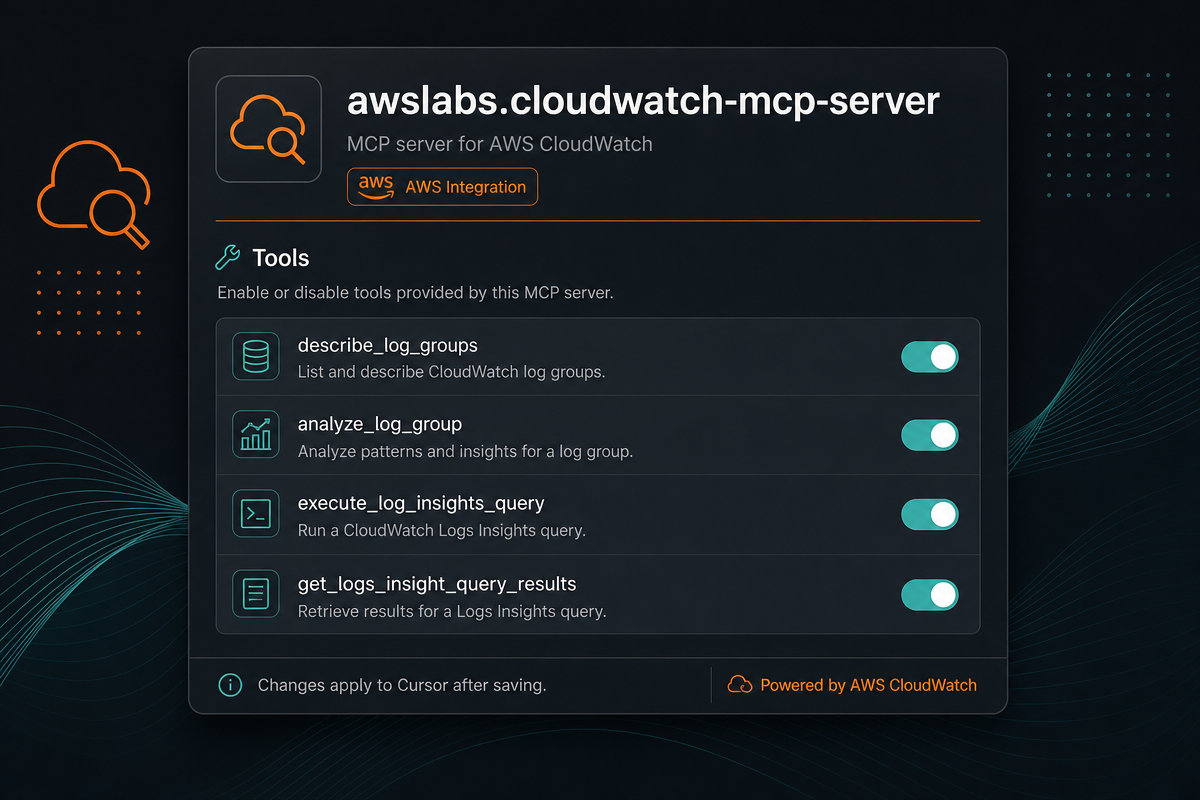Click the text 'Changes apply to Cursor after saving.'

pos(402,685)
